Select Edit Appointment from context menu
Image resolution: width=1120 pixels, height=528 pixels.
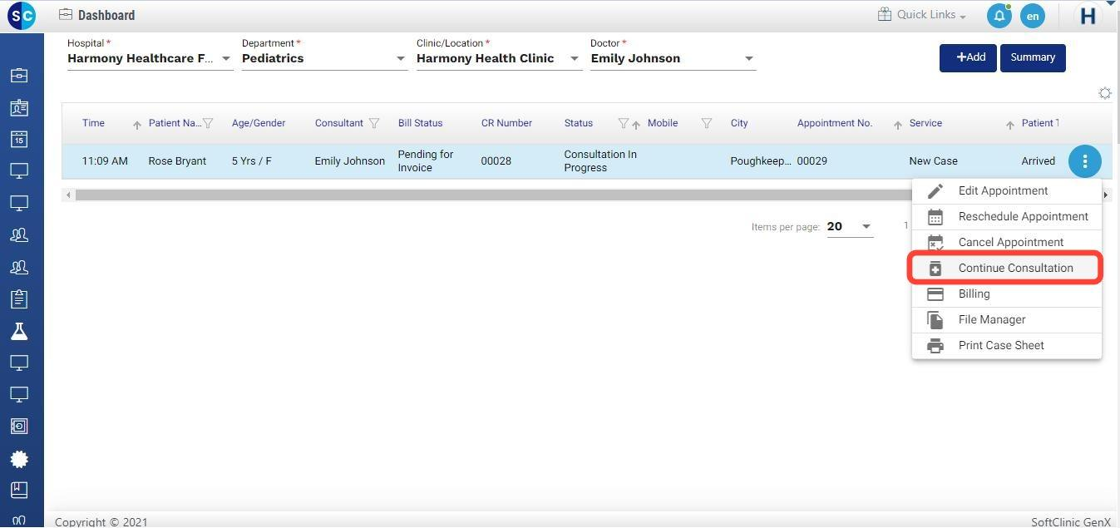(1006, 191)
